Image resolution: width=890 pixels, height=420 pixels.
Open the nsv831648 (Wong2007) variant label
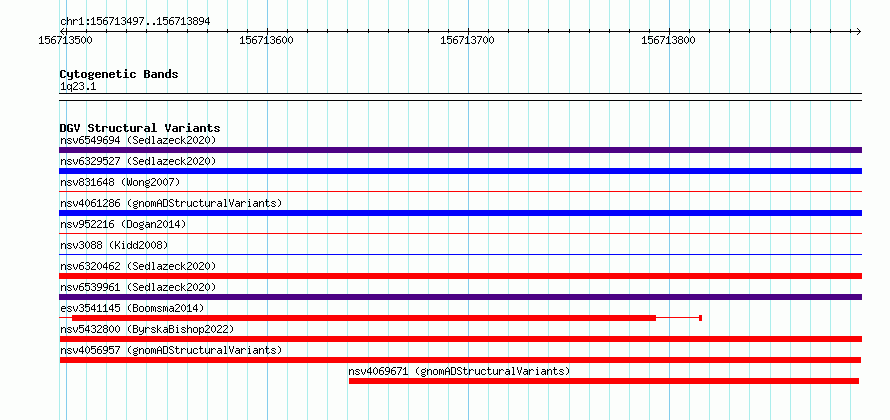(x=120, y=182)
